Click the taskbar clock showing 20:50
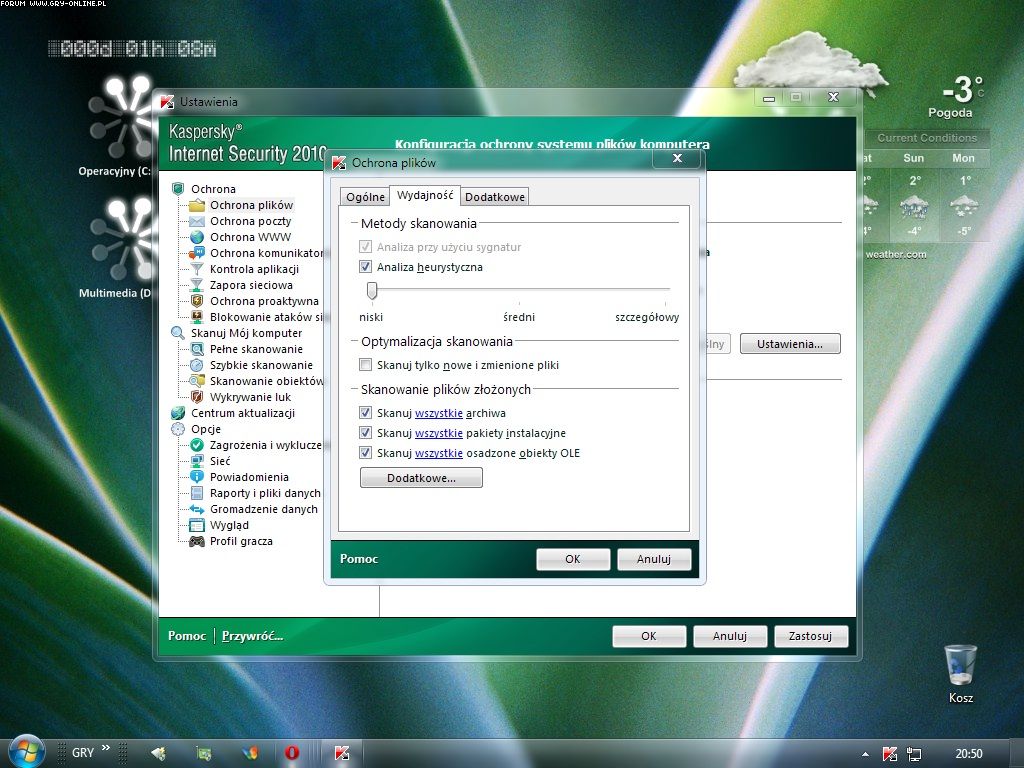This screenshot has width=1024, height=768. pos(968,754)
